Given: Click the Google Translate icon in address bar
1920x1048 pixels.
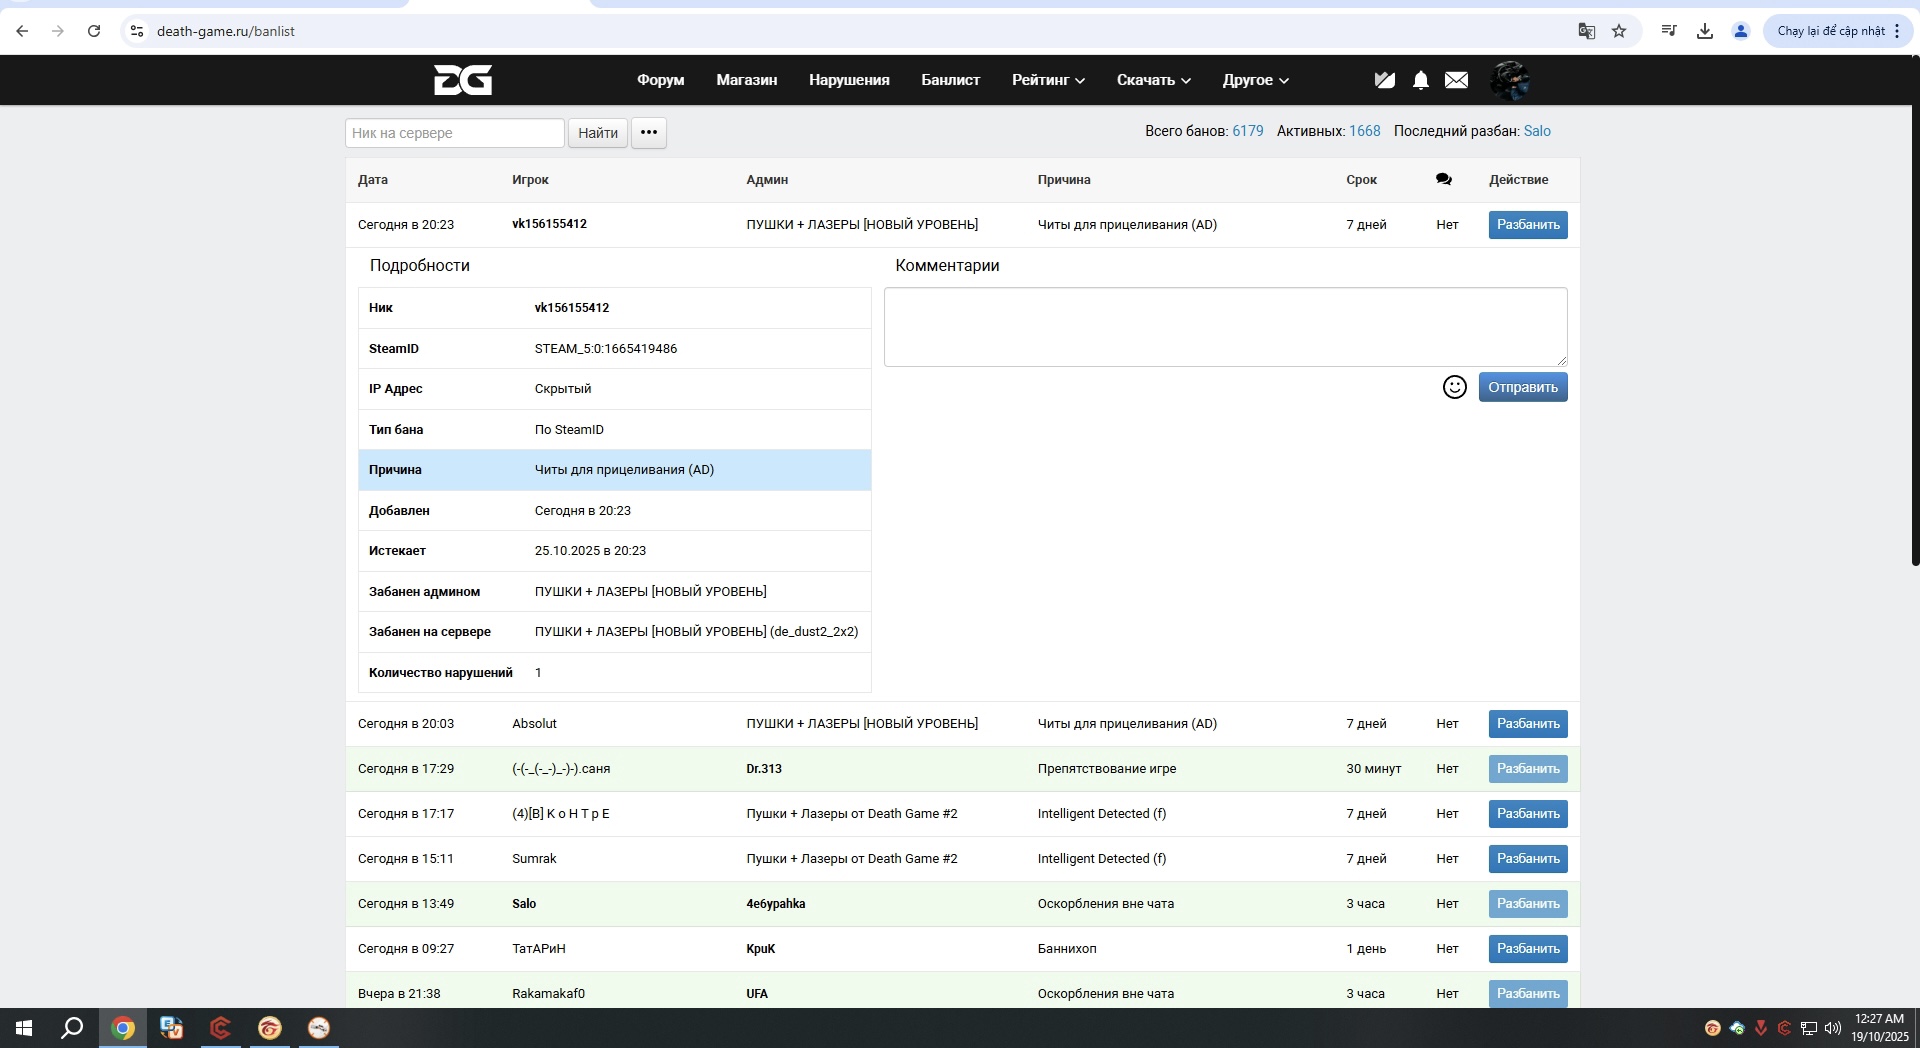Looking at the screenshot, I should point(1586,31).
